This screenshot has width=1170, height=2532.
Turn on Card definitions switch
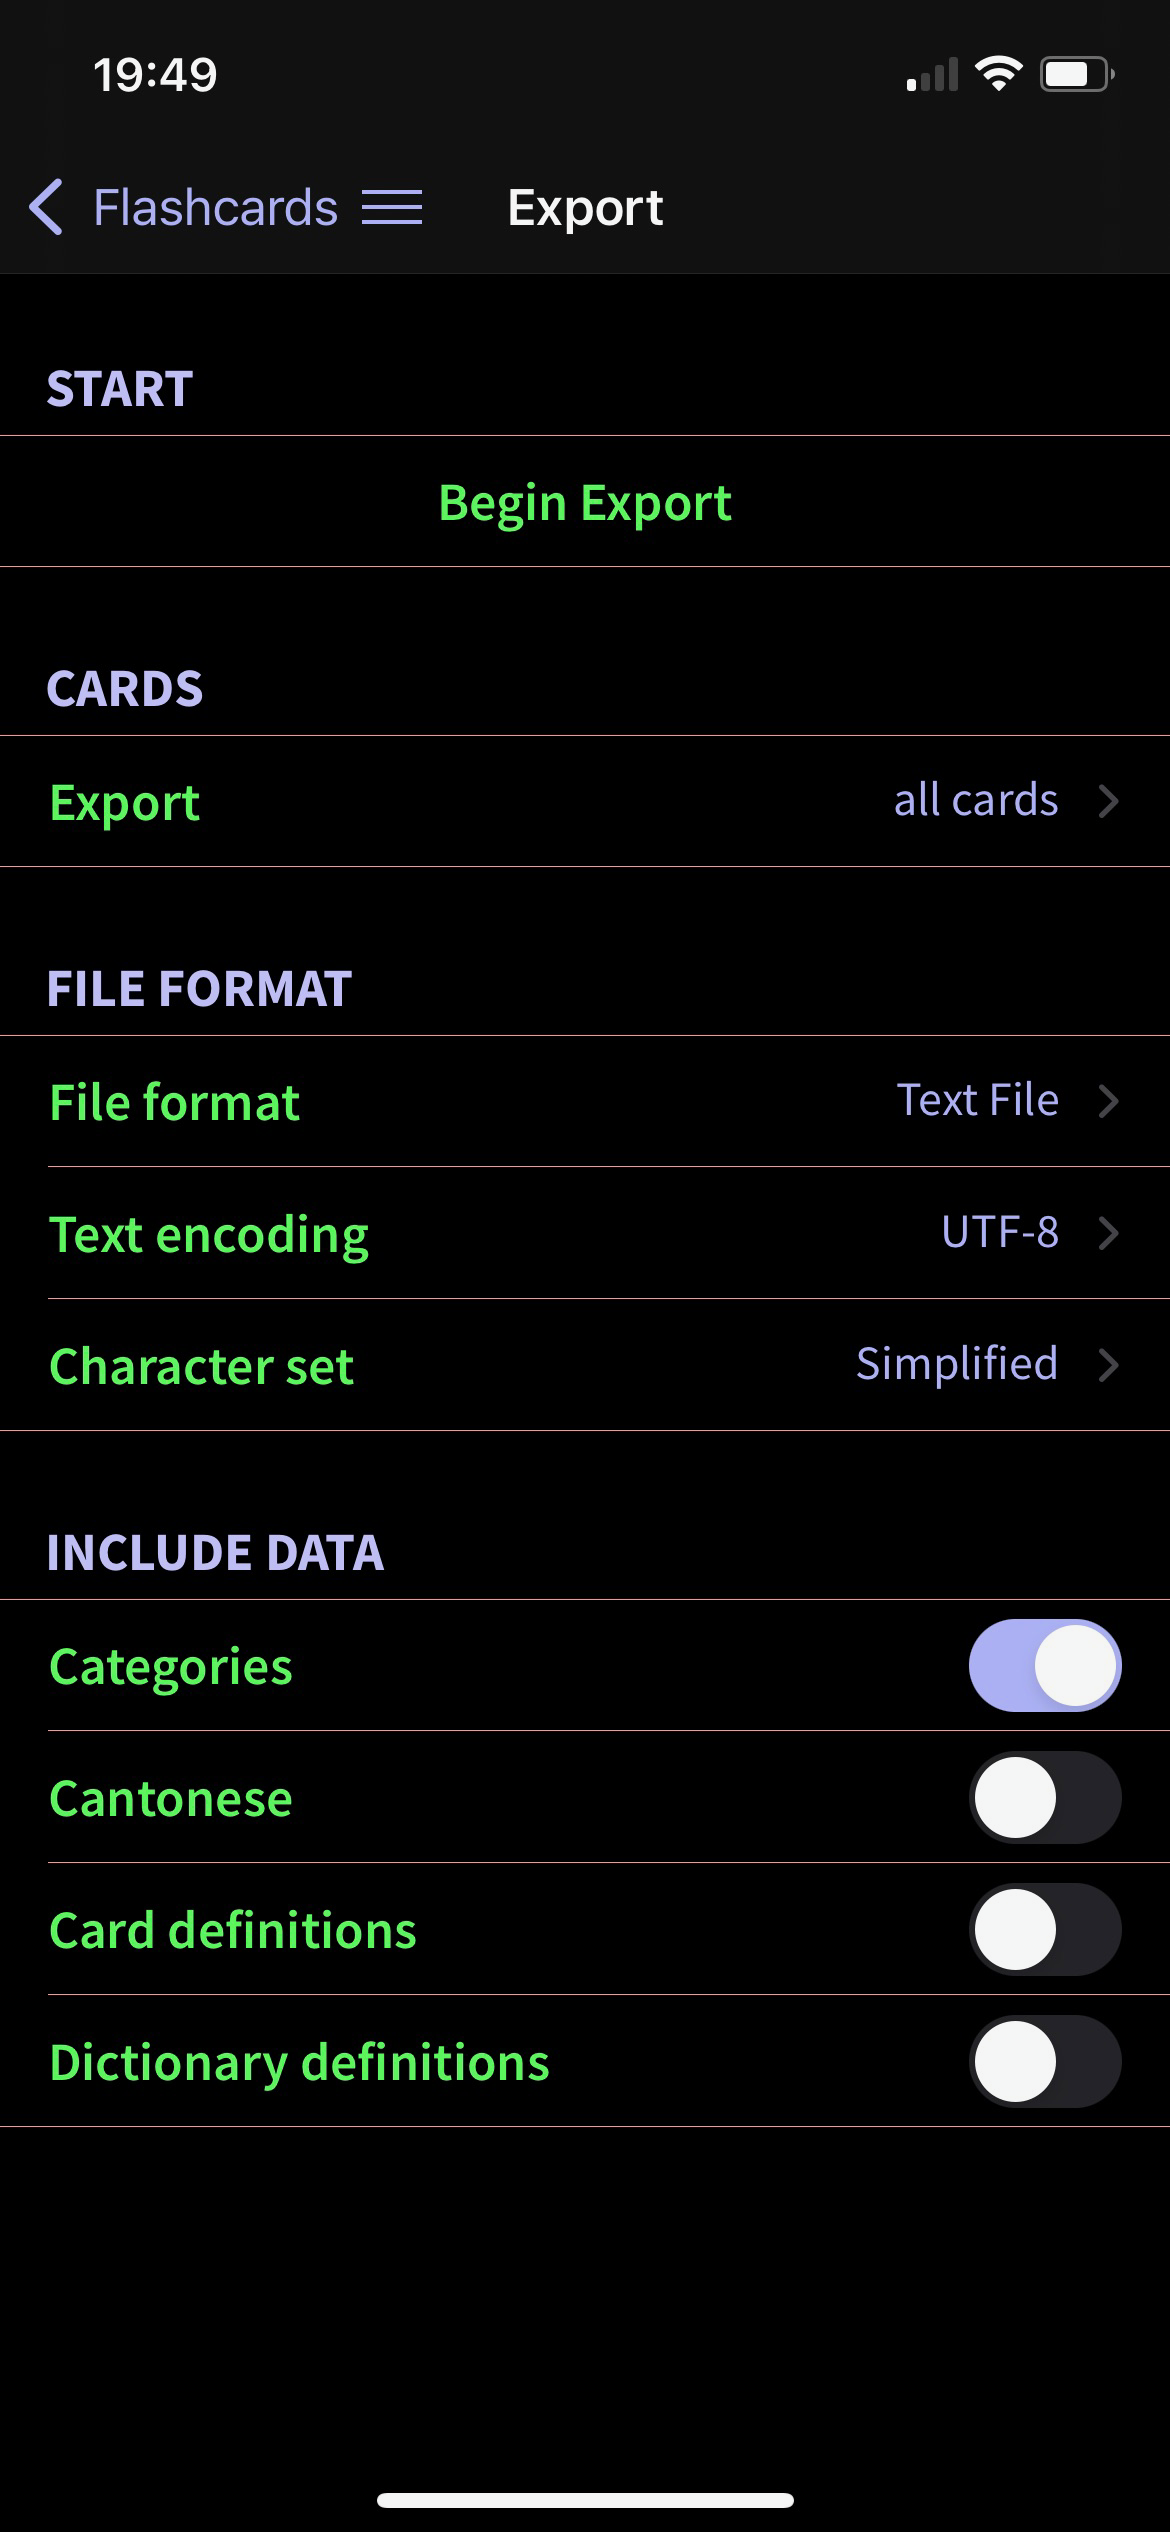[x=1044, y=1929]
